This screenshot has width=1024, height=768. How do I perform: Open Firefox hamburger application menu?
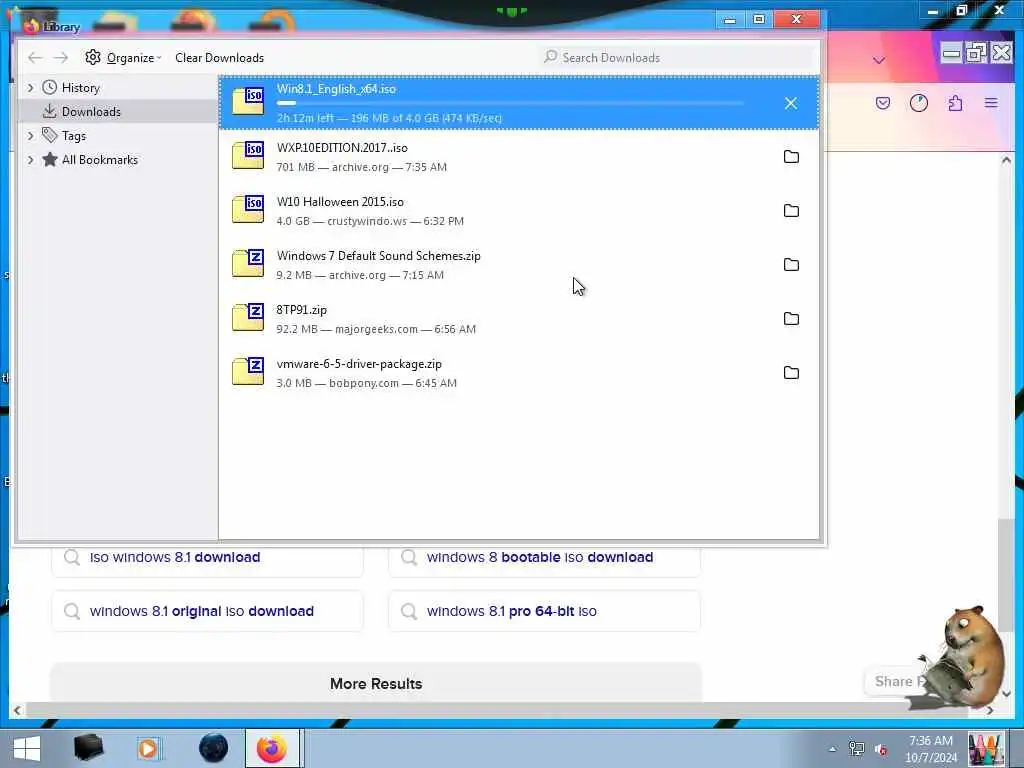(991, 103)
